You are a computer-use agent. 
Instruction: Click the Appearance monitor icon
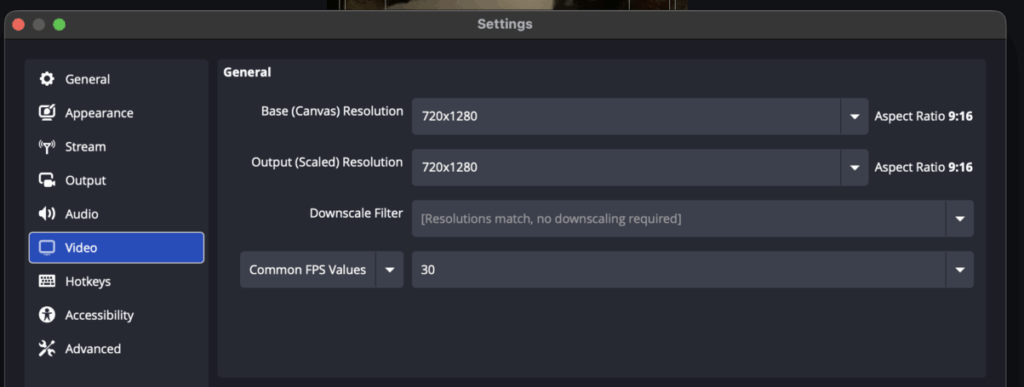tap(46, 113)
